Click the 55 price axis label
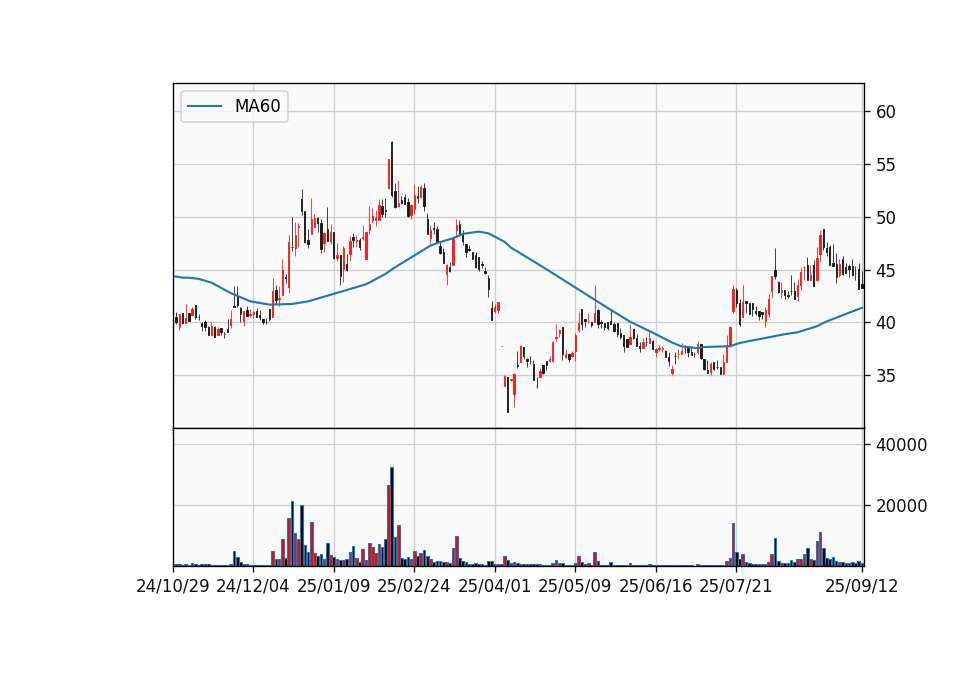The height and width of the screenshot is (690, 960). click(x=886, y=165)
